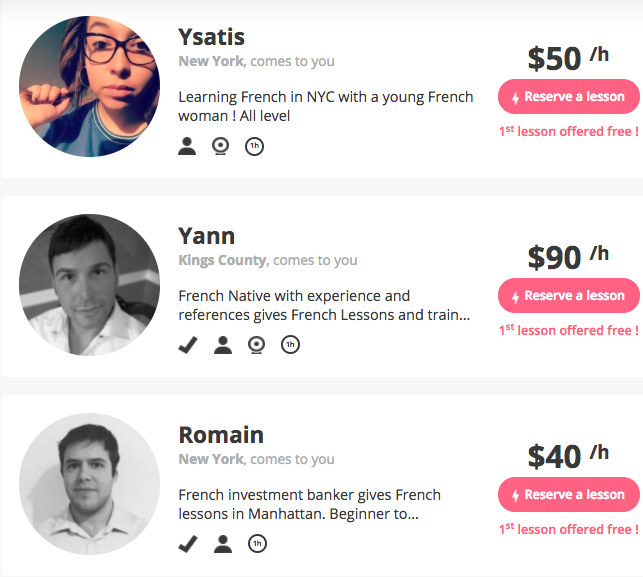This screenshot has width=643, height=577.
Task: Click the webcam icon under Ysatis
Action: click(x=221, y=146)
